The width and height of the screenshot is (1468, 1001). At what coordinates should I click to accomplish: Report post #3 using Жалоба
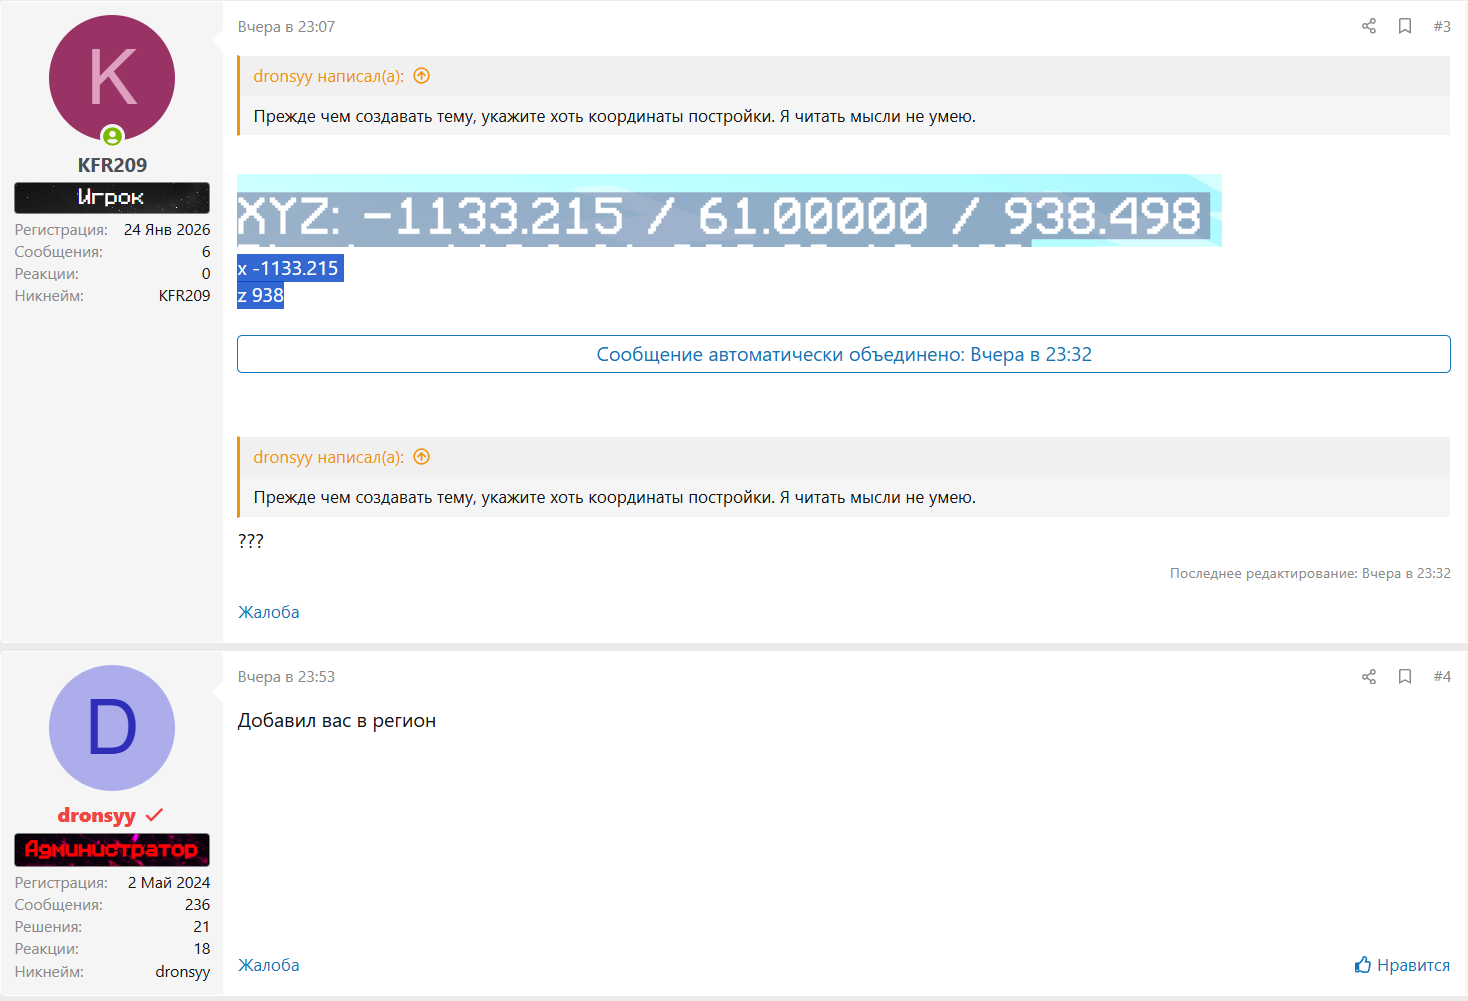click(x=268, y=612)
